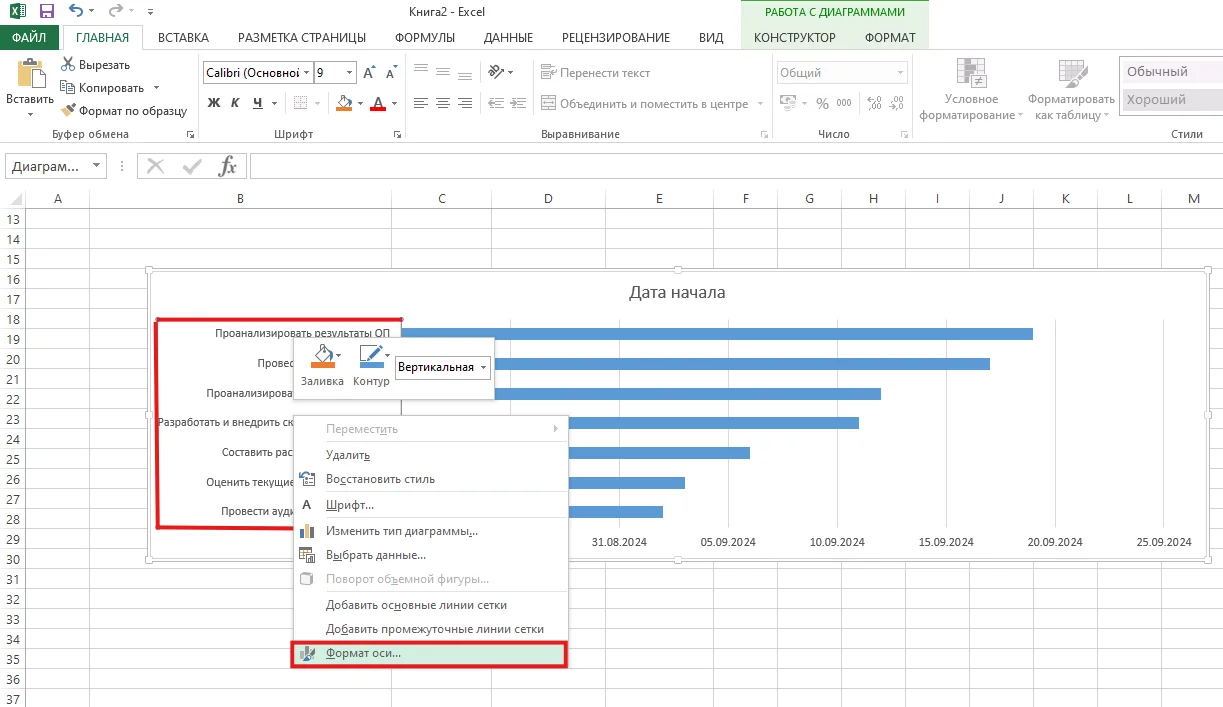Click Шрифт... in the context menu
This screenshot has height=707, width=1223.
point(349,505)
